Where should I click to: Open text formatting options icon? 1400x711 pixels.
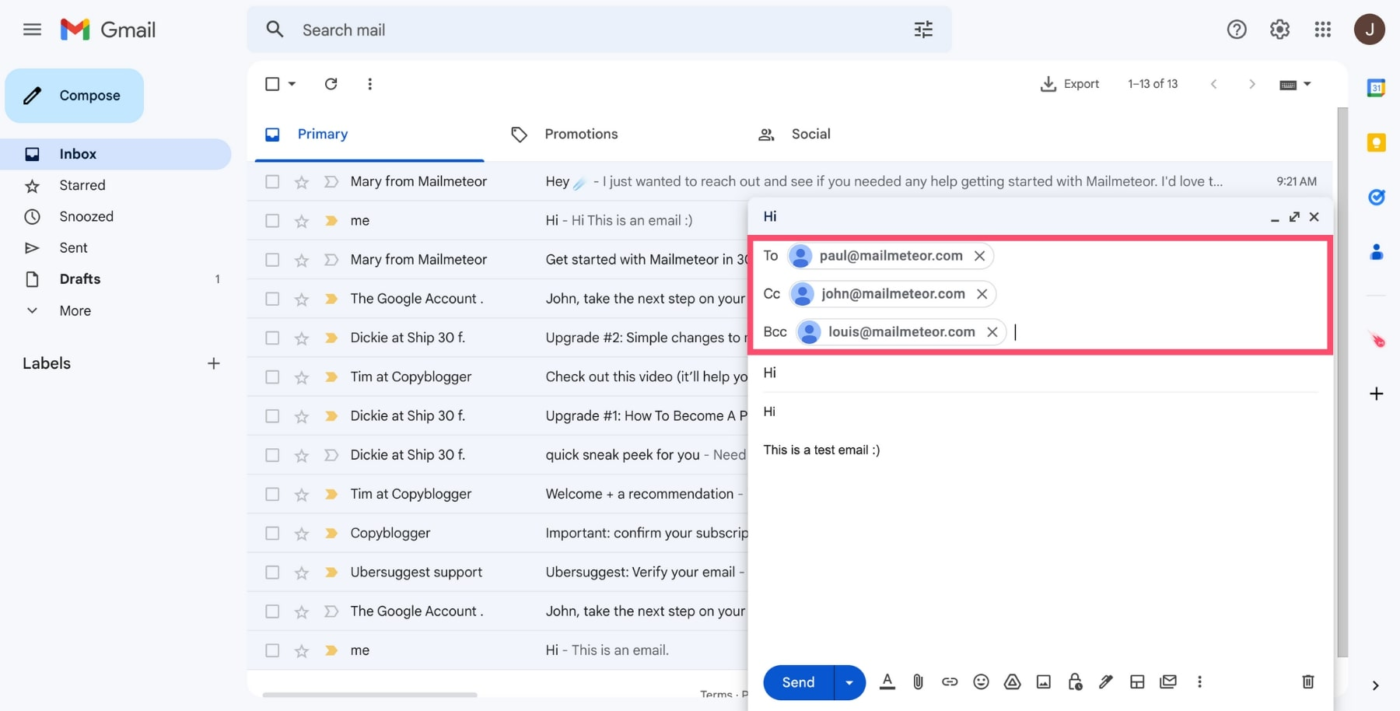click(887, 682)
